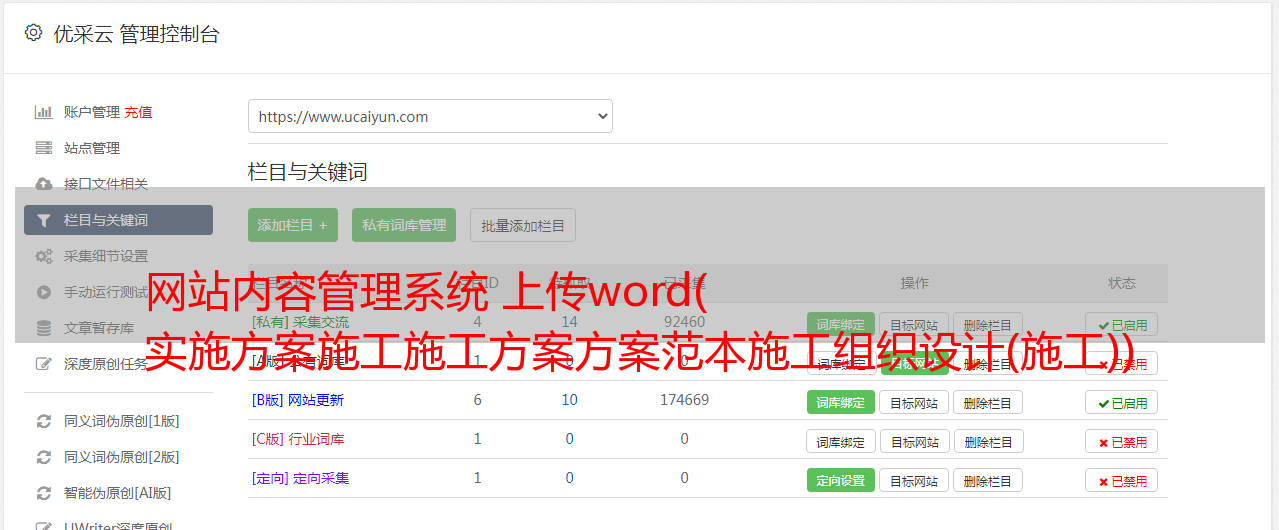Click the play circle icon for 手动运行测试
The width and height of the screenshot is (1279, 530).
tap(44, 292)
